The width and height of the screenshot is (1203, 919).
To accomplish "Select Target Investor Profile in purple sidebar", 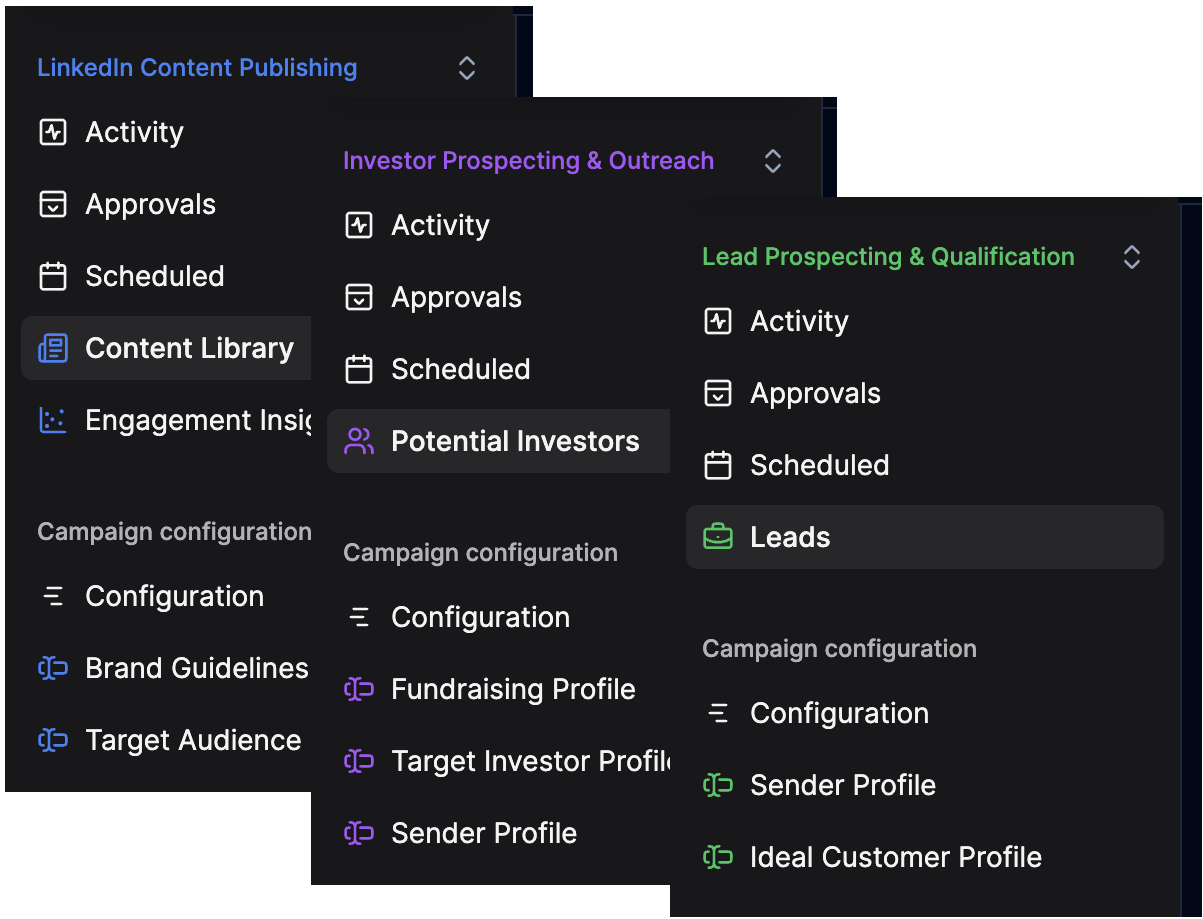I will [x=530, y=761].
